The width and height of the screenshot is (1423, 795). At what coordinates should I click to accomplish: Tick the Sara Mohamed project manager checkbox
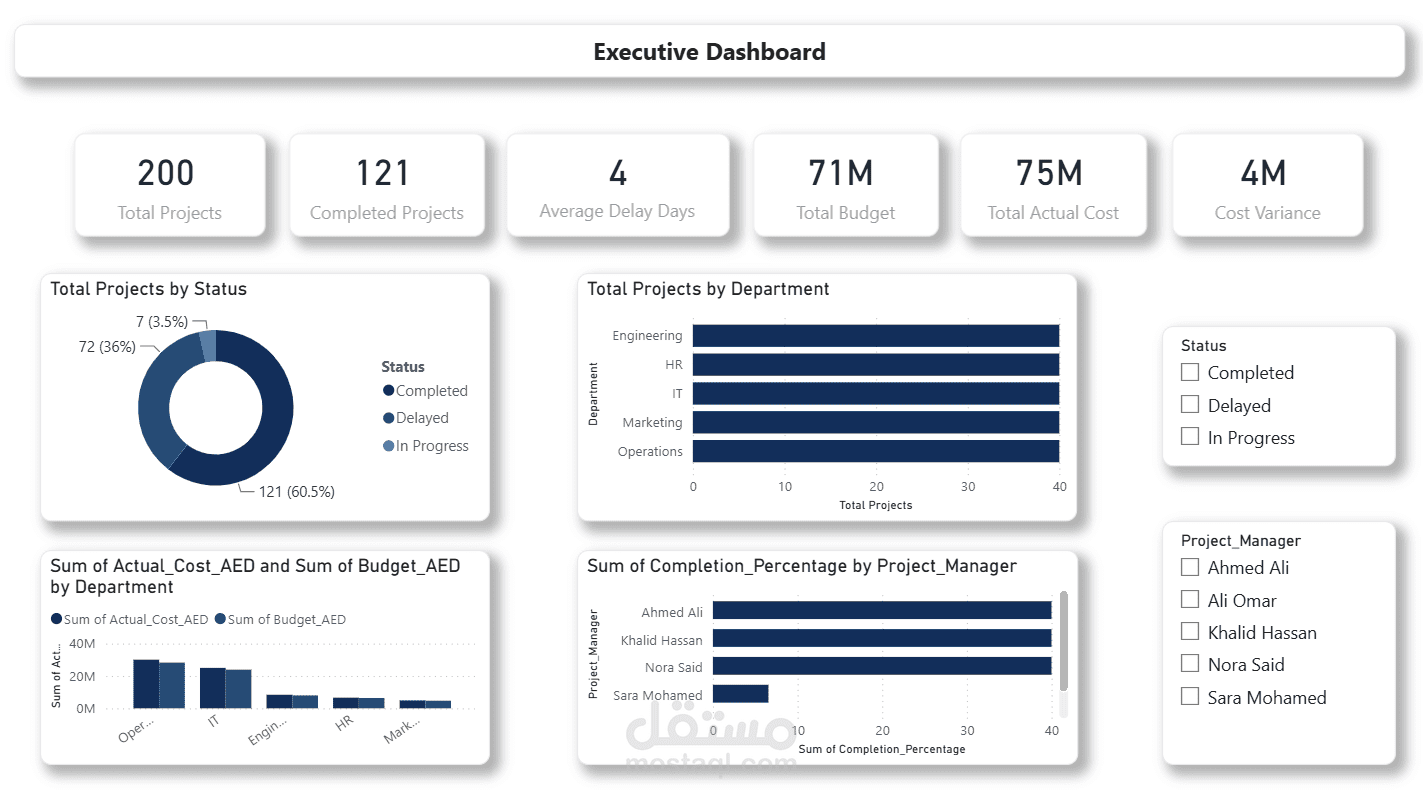[1190, 696]
